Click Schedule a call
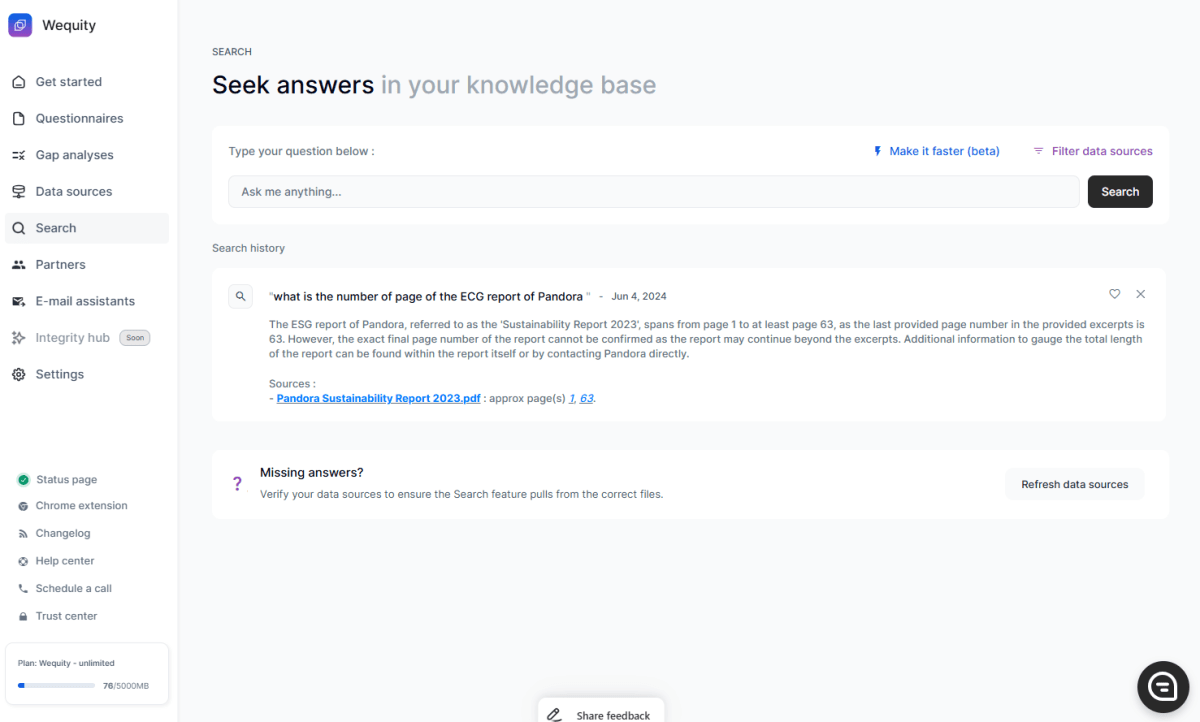The width and height of the screenshot is (1200, 722). coord(74,588)
